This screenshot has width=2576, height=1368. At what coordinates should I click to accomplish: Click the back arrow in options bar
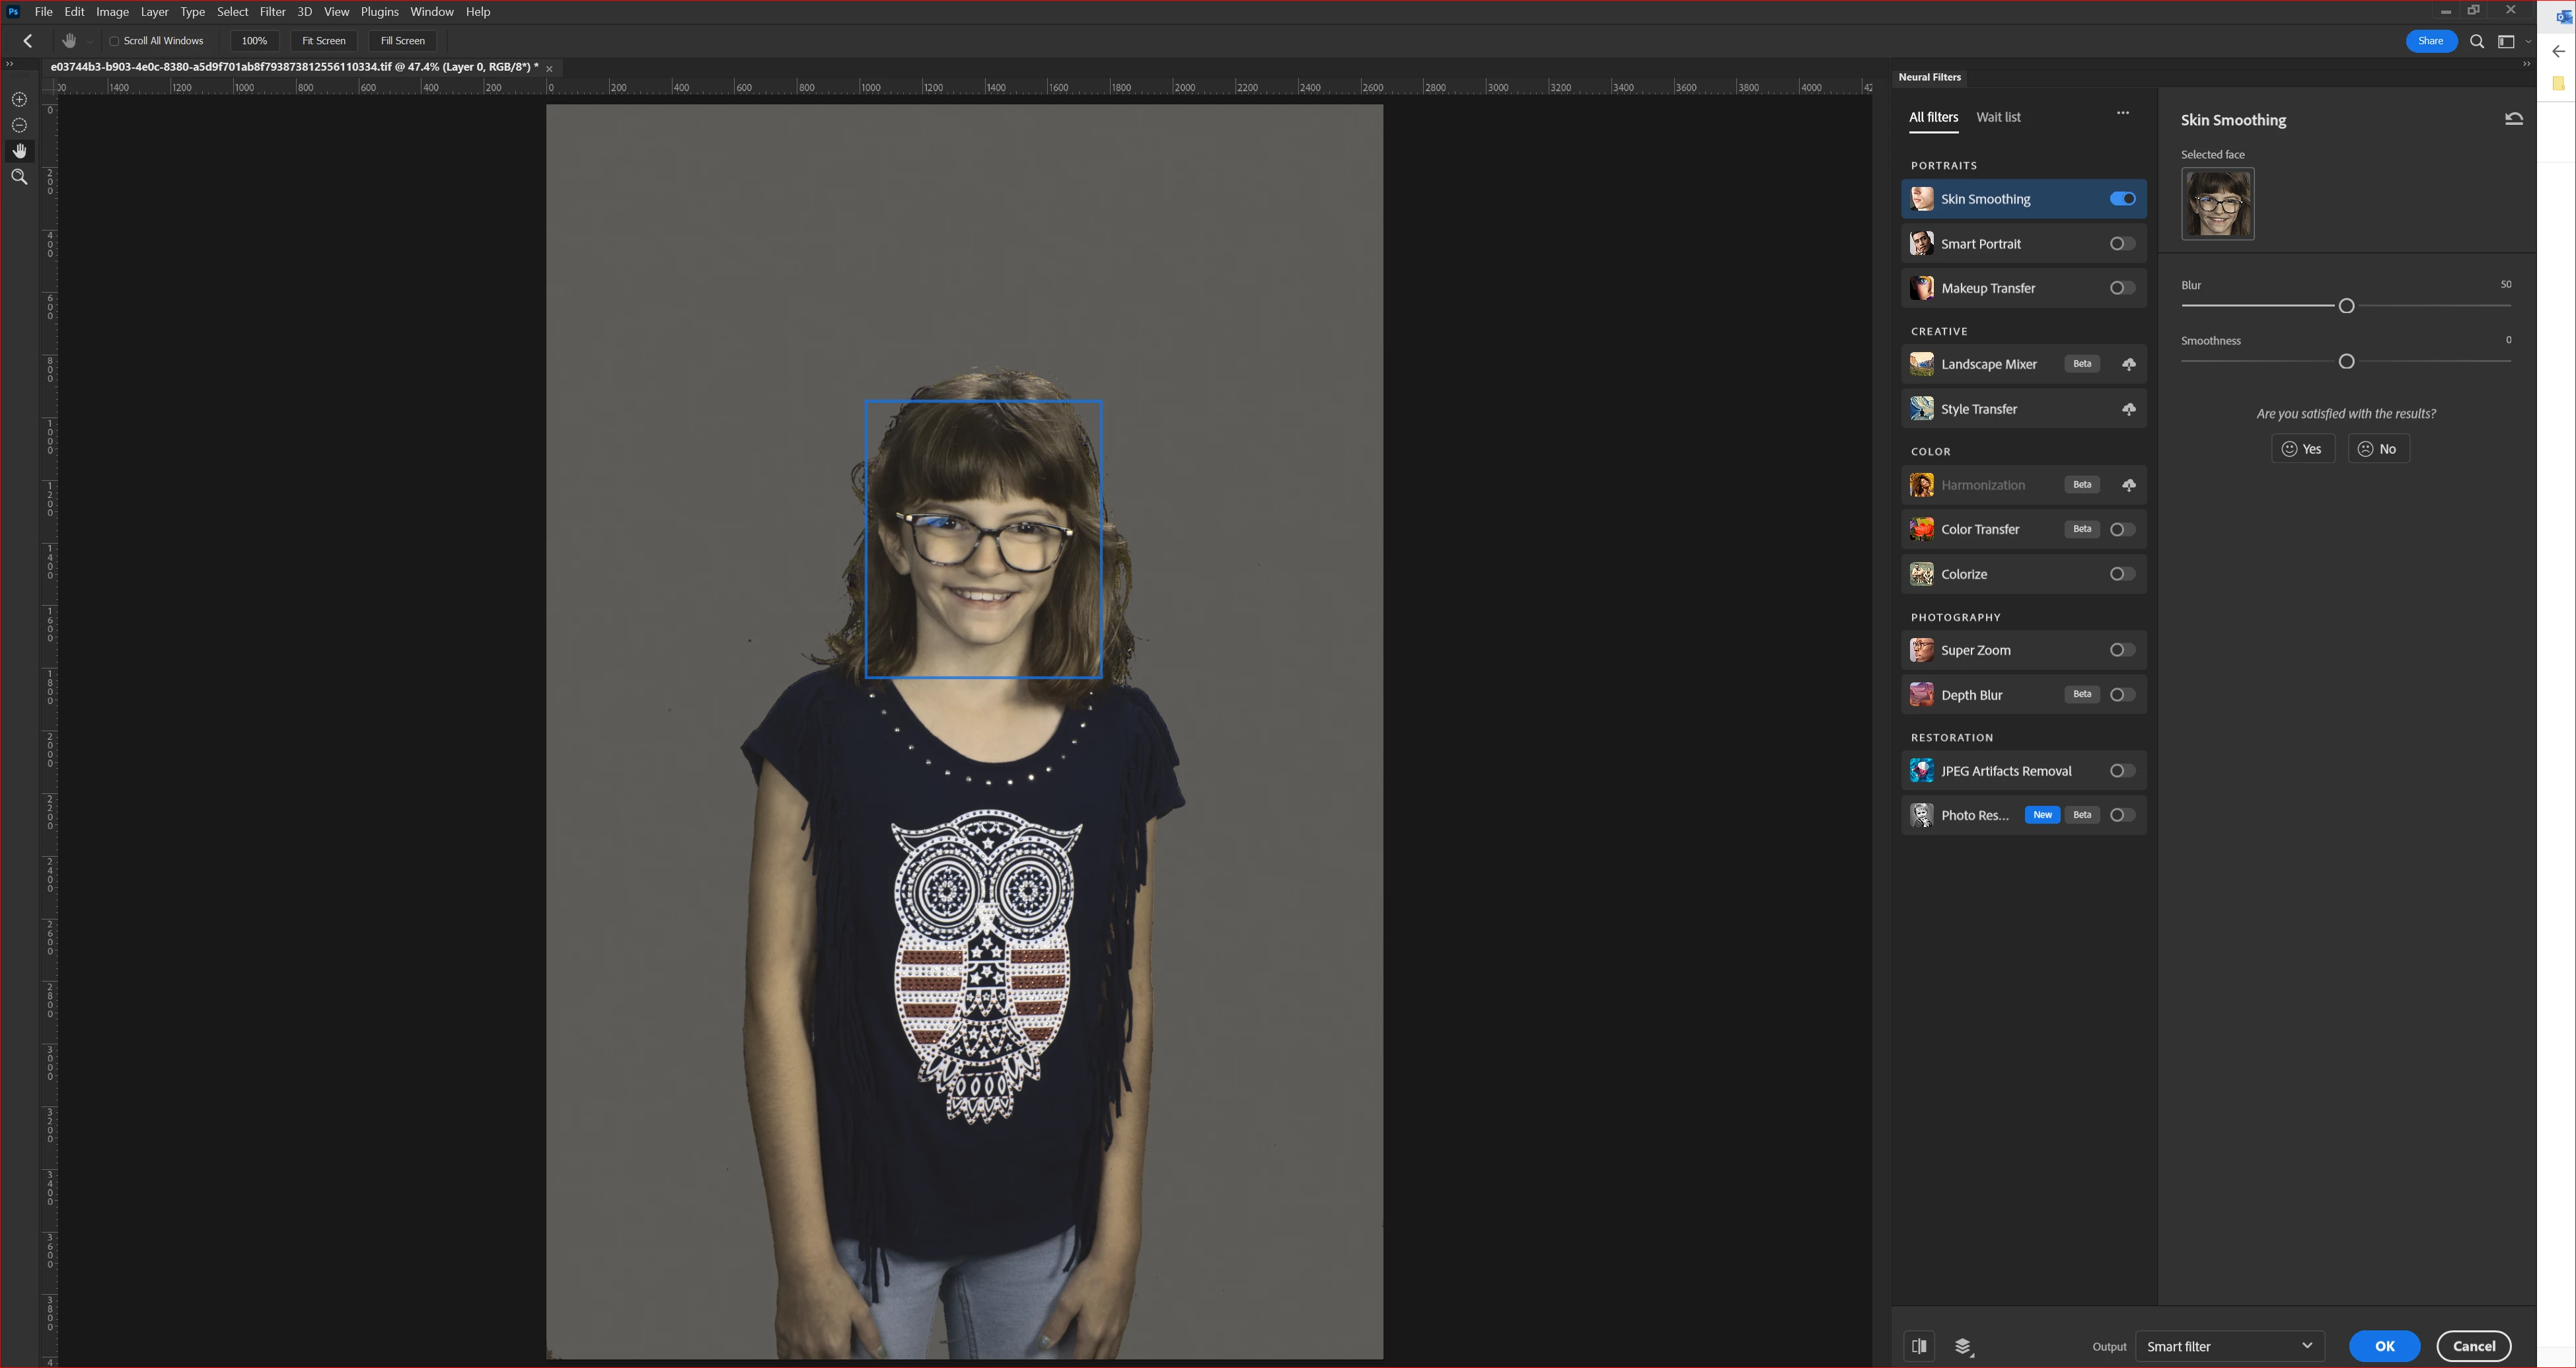coord(28,41)
